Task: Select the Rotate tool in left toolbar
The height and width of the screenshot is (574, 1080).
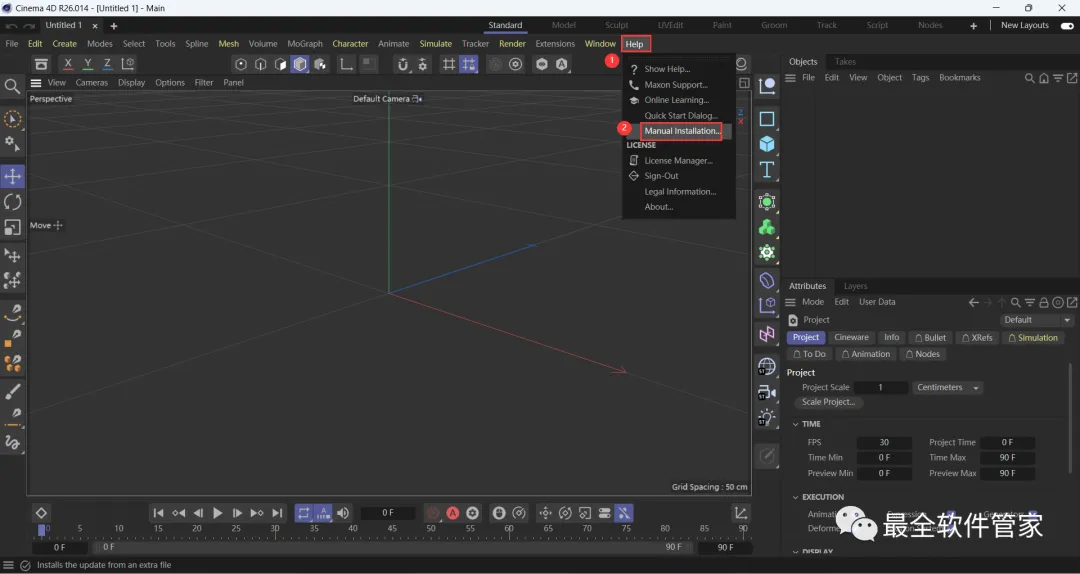Action: (x=12, y=202)
